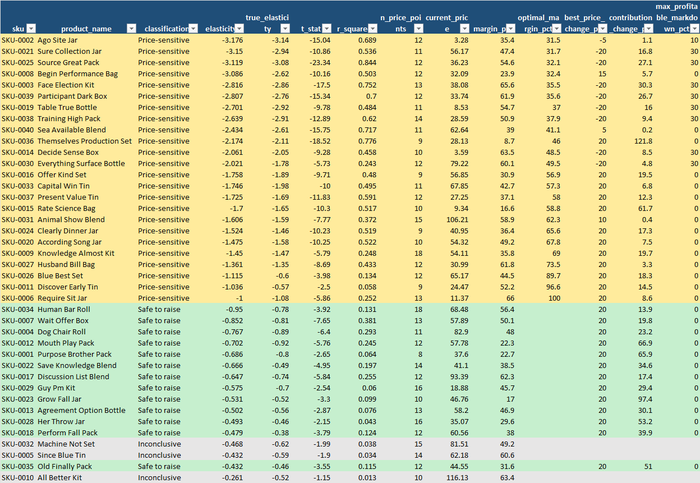Select the Offer Kind Set cell

[x=86, y=175]
